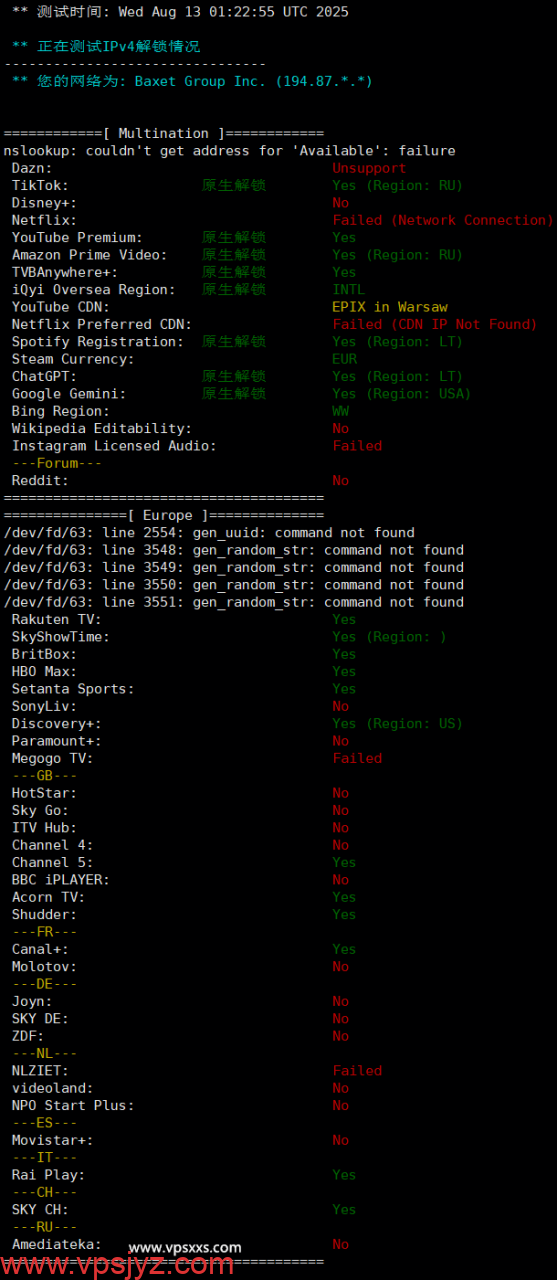Click the 'WW' Bing Region value
557x1280 pixels.
point(341,411)
